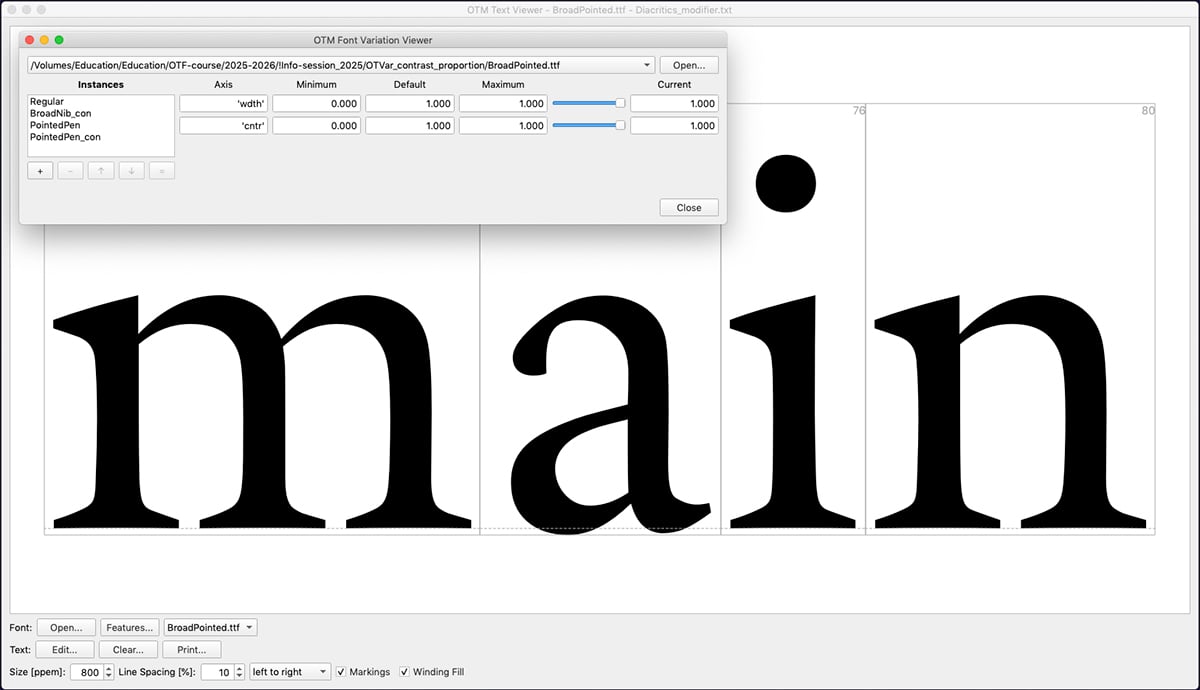1200x690 pixels.
Task: Open the Features... dialog
Action: (130, 628)
